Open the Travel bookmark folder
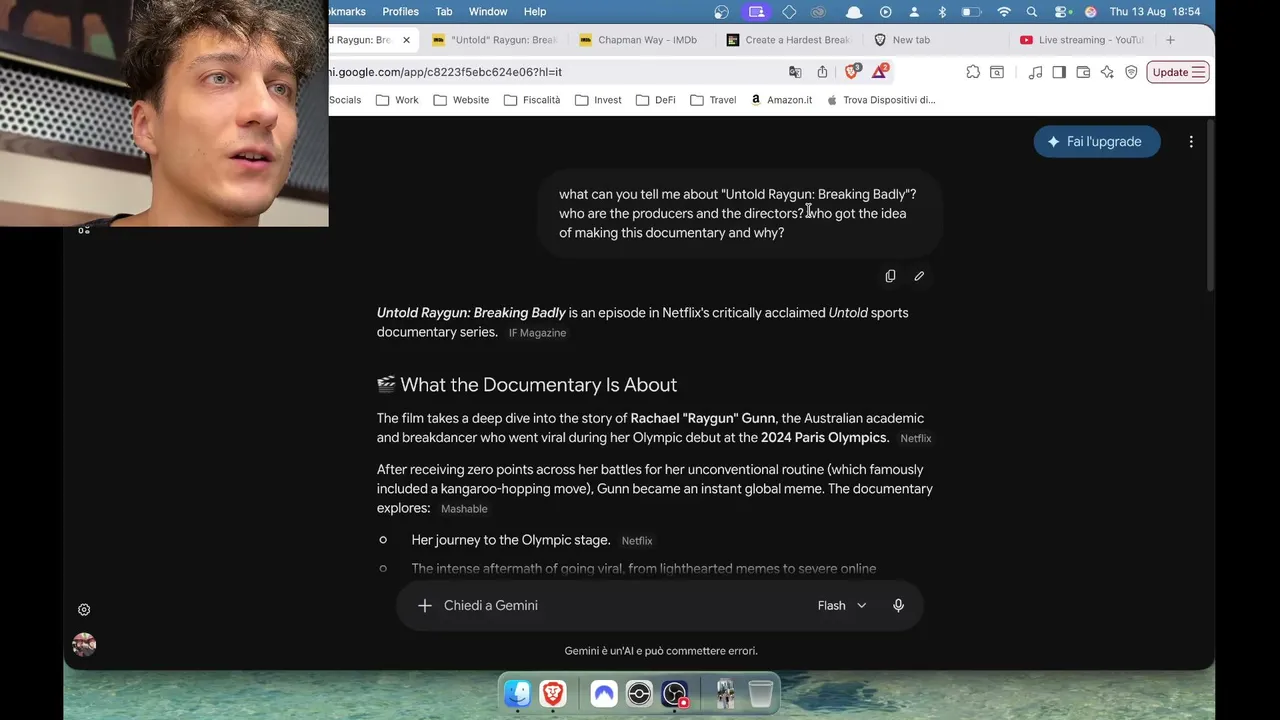This screenshot has width=1280, height=720. (713, 100)
